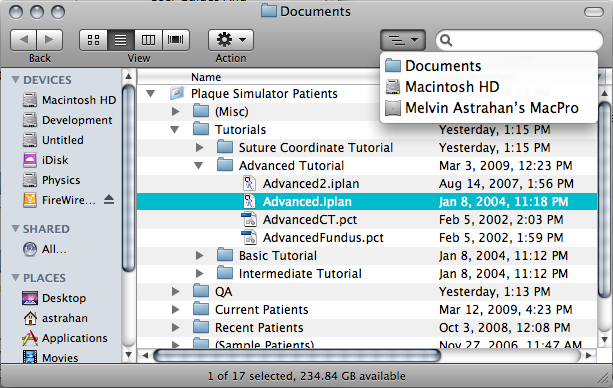Click the sidebar scrollbar down arrow

point(128,355)
